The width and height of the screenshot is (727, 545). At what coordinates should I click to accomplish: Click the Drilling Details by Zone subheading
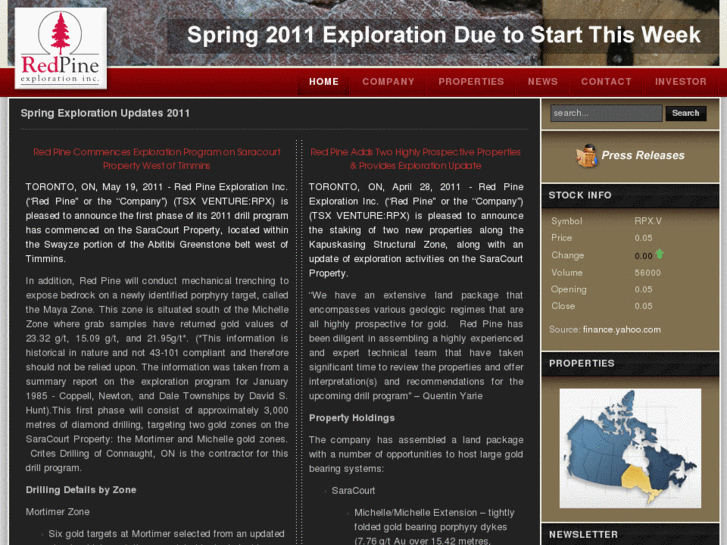[81, 490]
